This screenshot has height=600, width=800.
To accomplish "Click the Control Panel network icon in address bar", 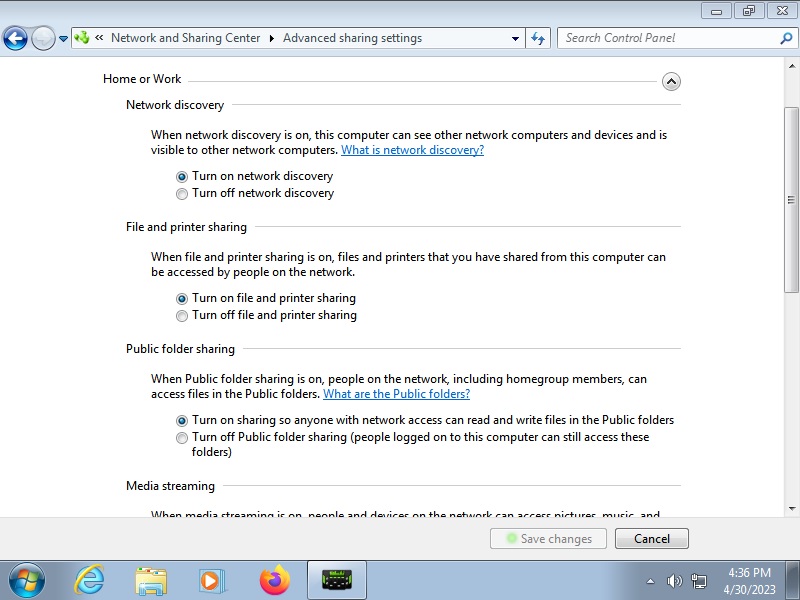I will (x=82, y=38).
